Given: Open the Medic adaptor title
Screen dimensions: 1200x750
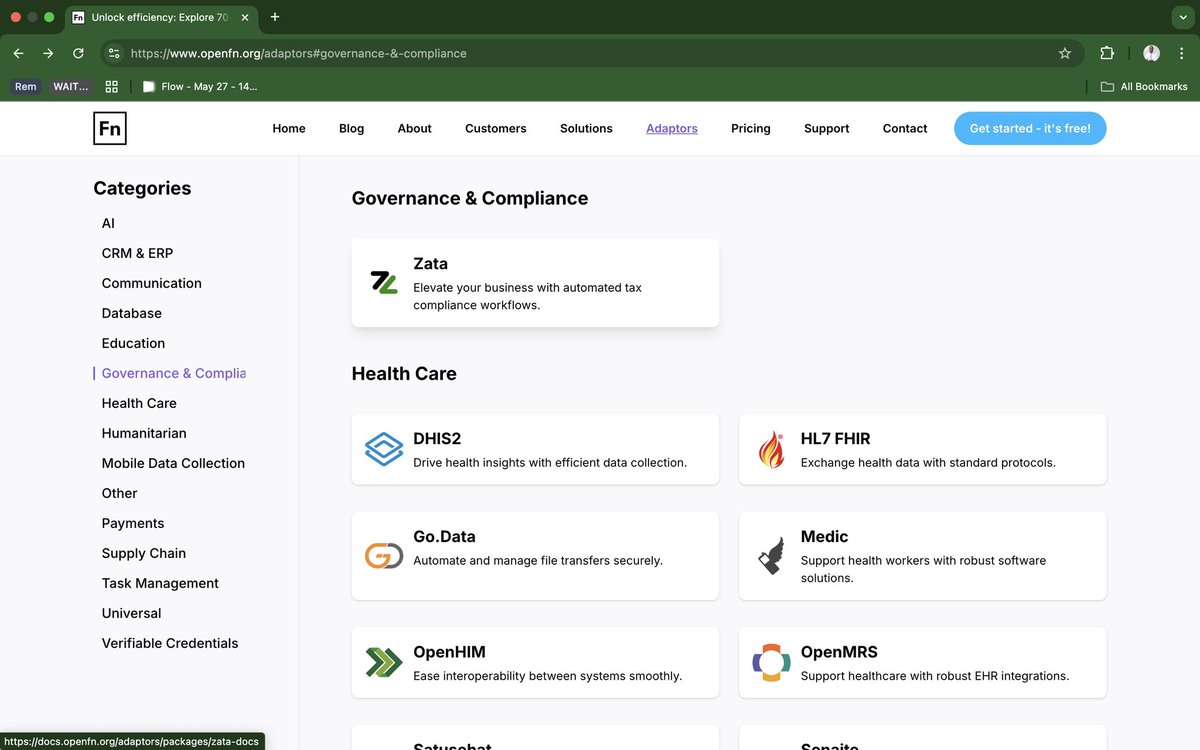Looking at the screenshot, I should [824, 537].
